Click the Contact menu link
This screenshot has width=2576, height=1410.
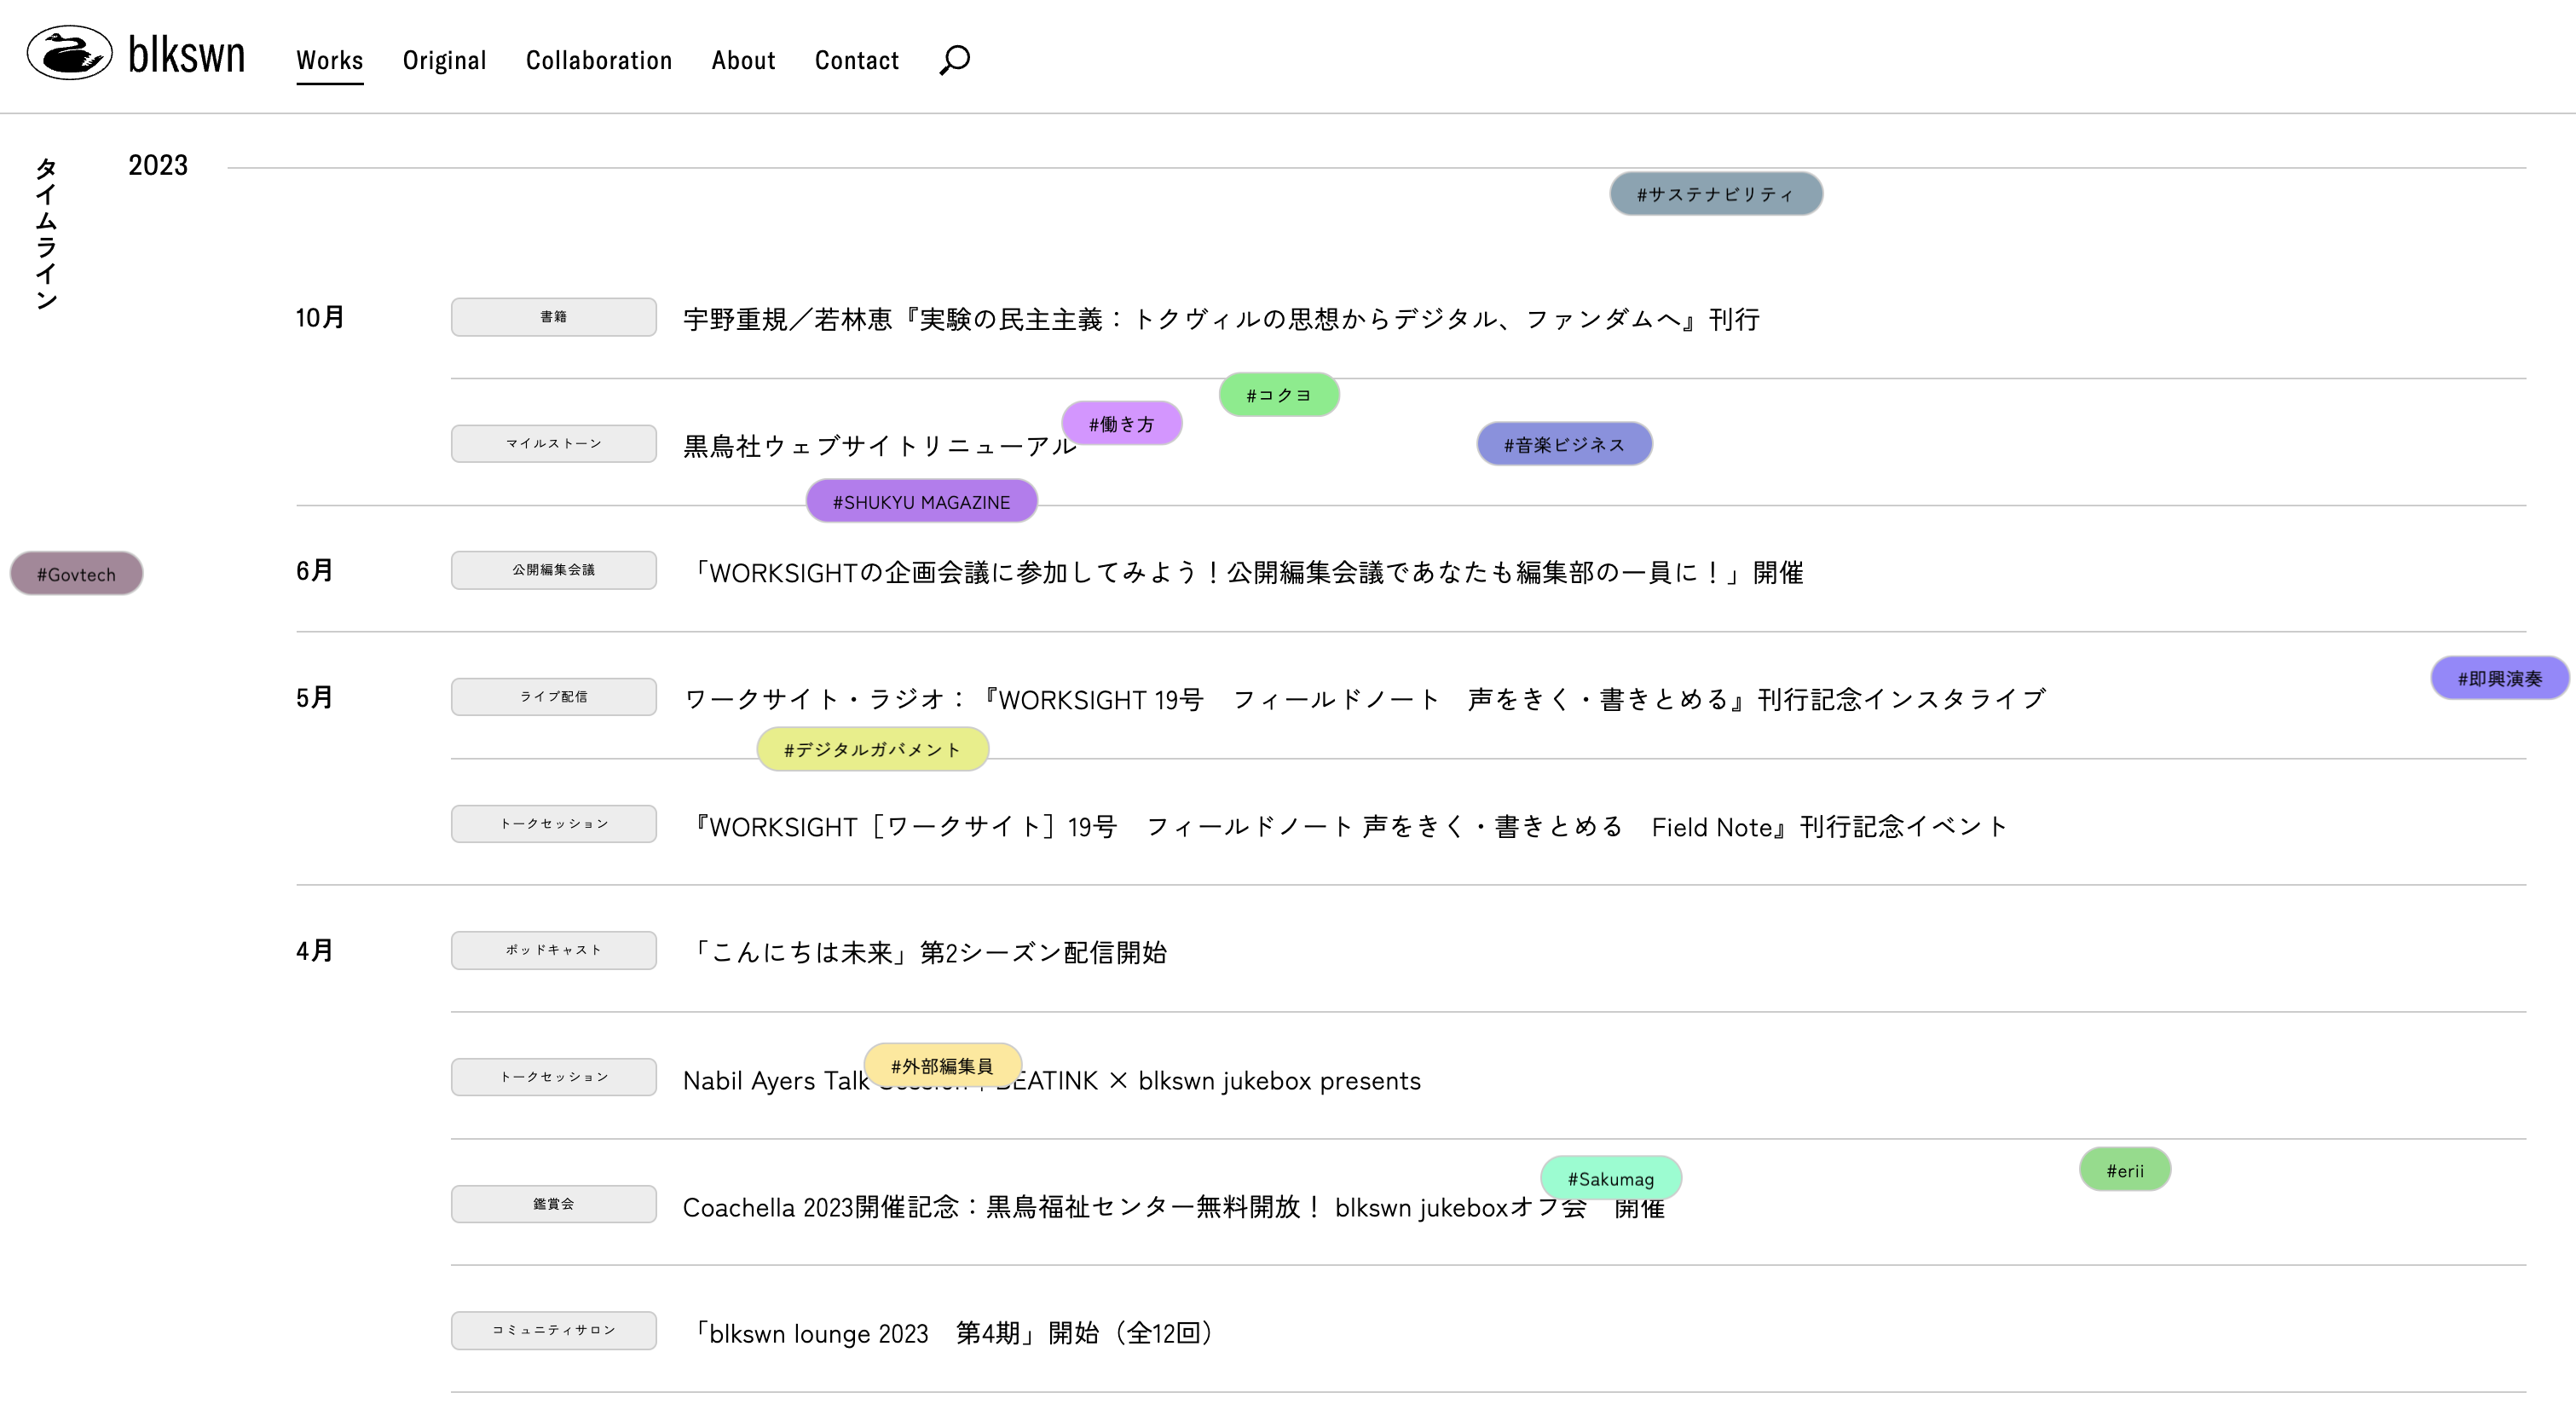point(856,60)
